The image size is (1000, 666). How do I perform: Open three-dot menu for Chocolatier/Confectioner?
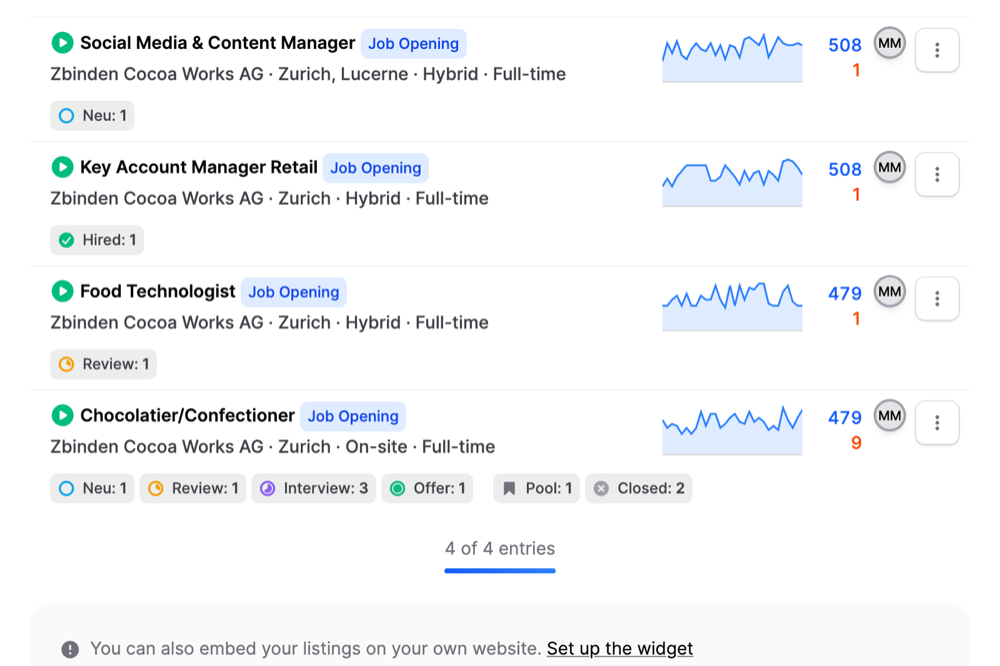(937, 422)
